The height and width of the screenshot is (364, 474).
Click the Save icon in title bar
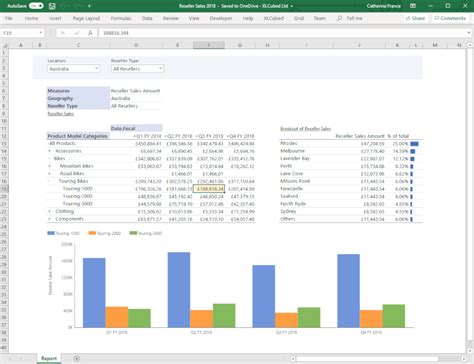point(52,6)
